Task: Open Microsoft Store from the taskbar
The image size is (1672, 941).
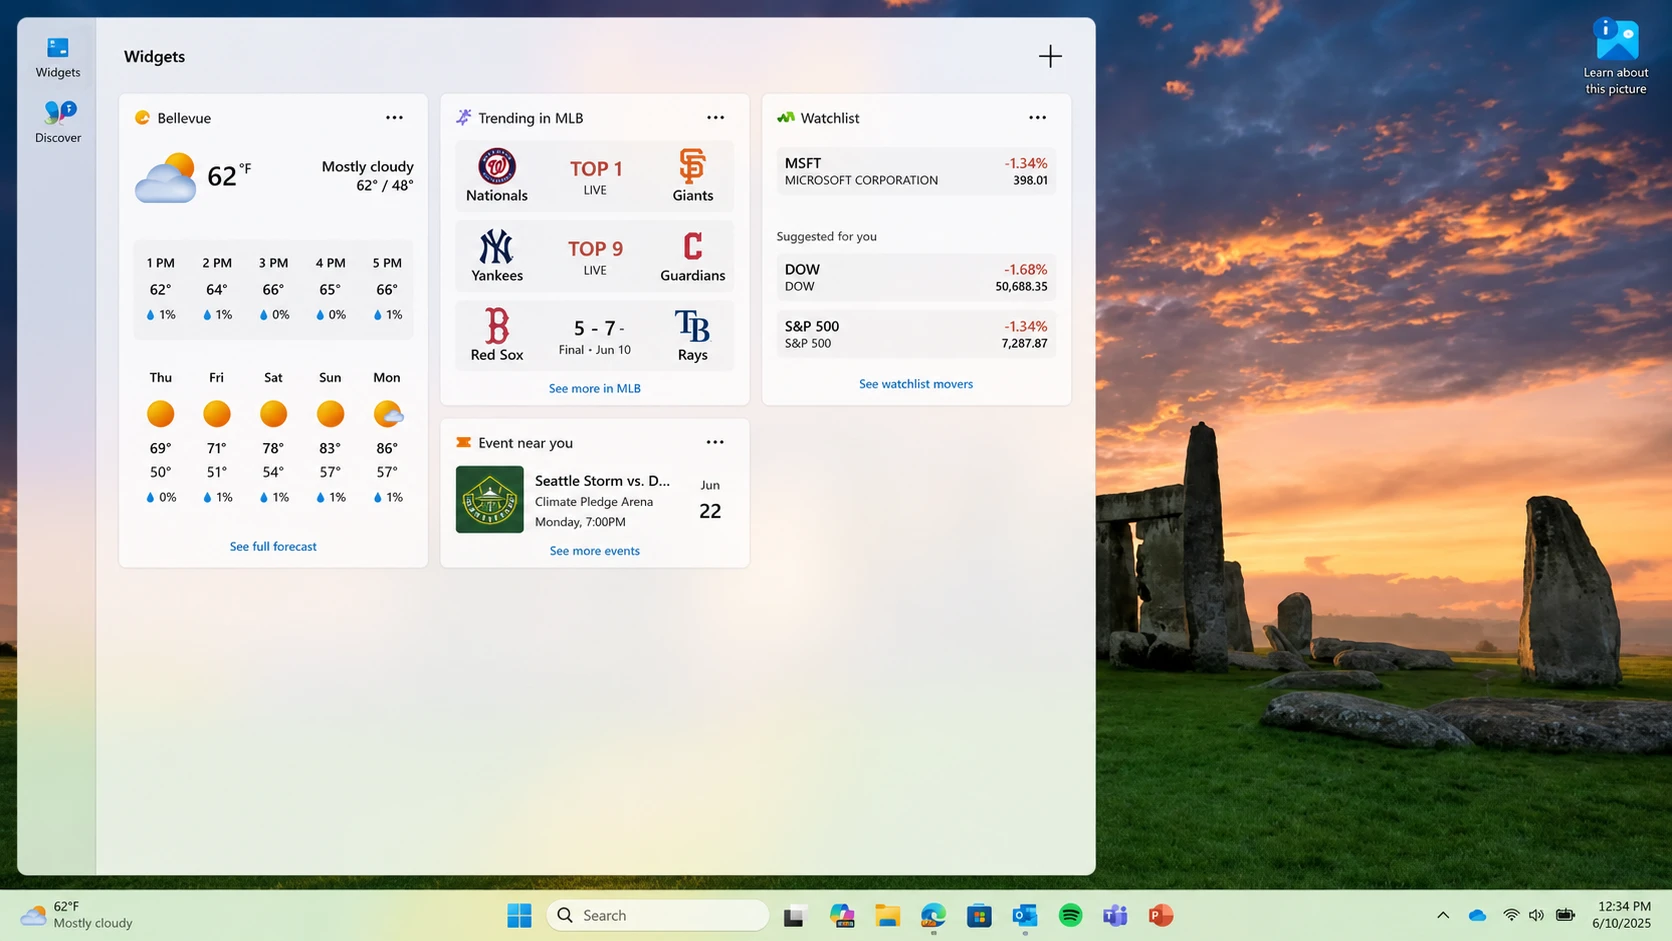Action: (x=979, y=915)
